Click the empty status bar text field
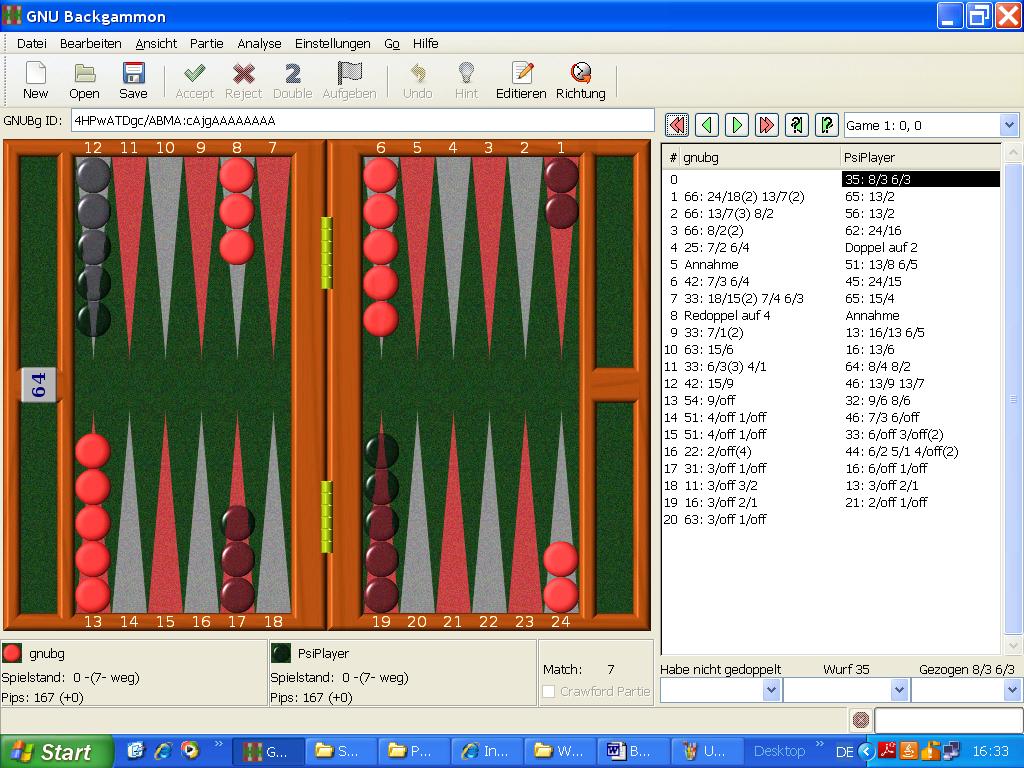The height and width of the screenshot is (768, 1024). click(x=948, y=720)
